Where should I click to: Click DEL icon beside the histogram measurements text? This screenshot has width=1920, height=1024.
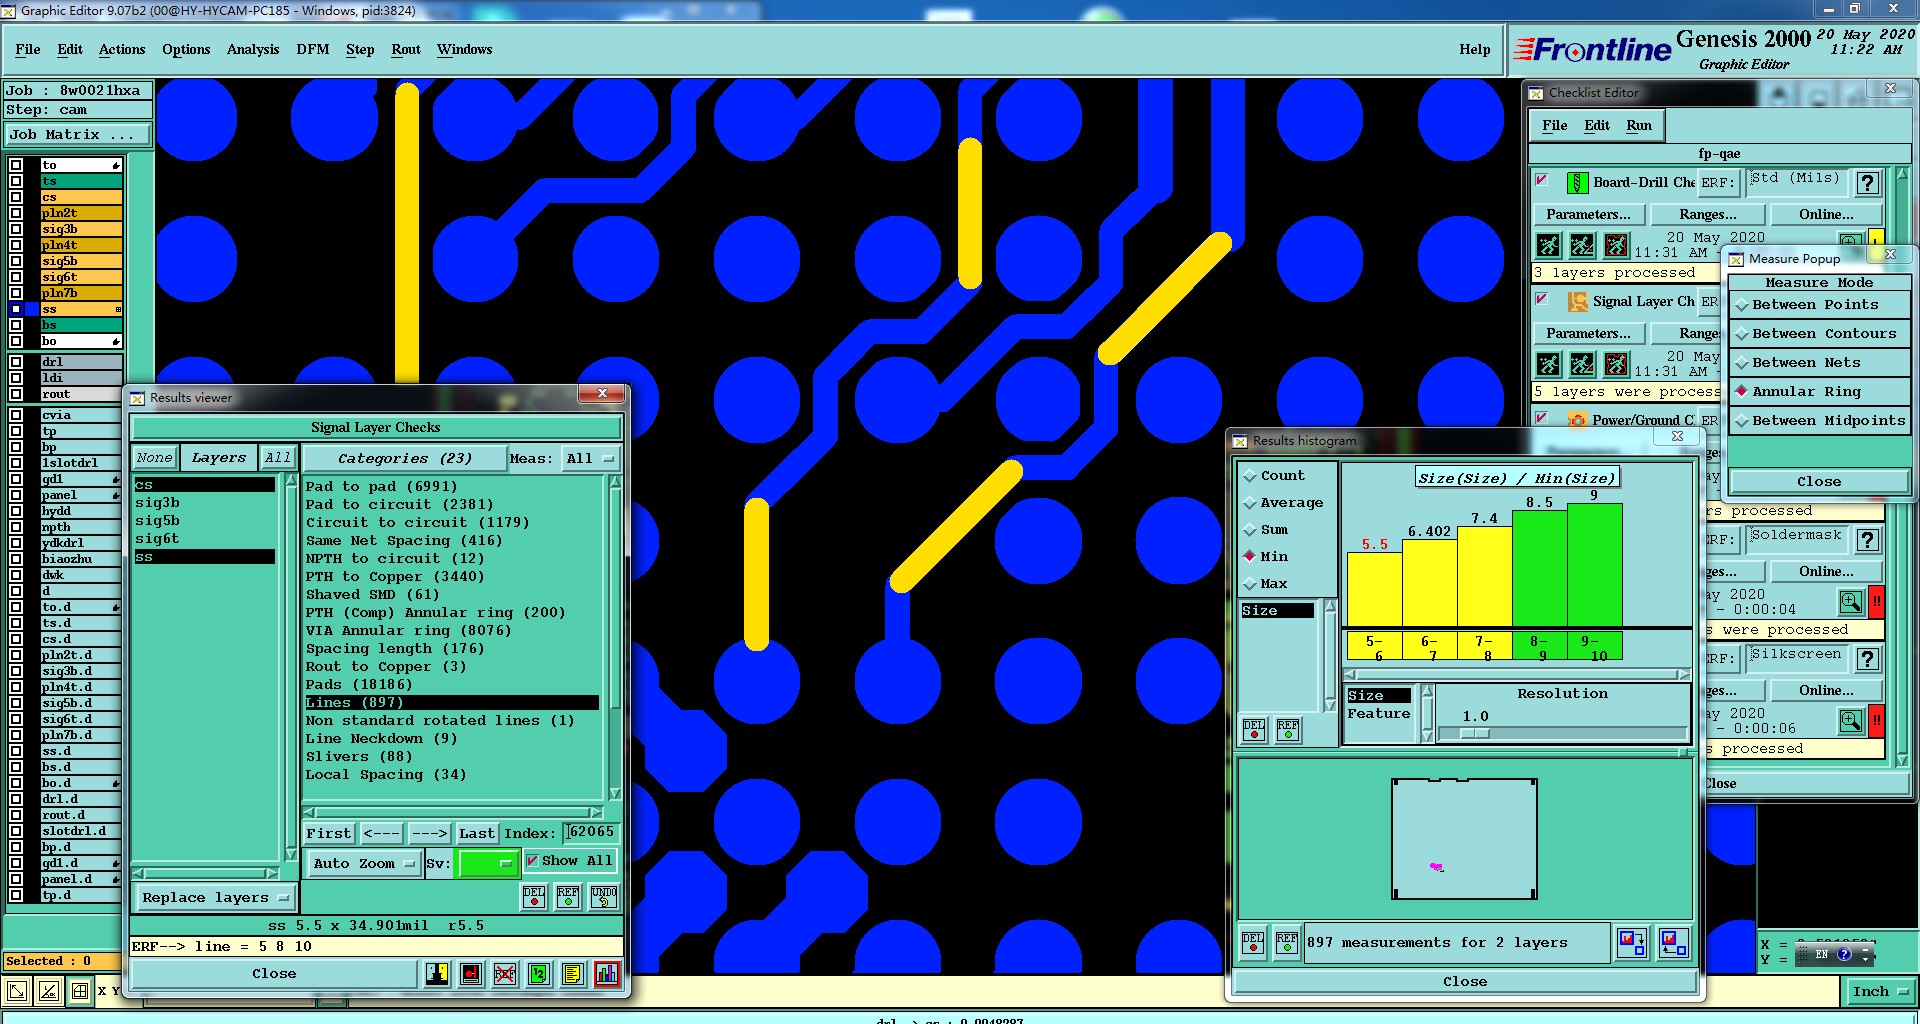[1253, 943]
